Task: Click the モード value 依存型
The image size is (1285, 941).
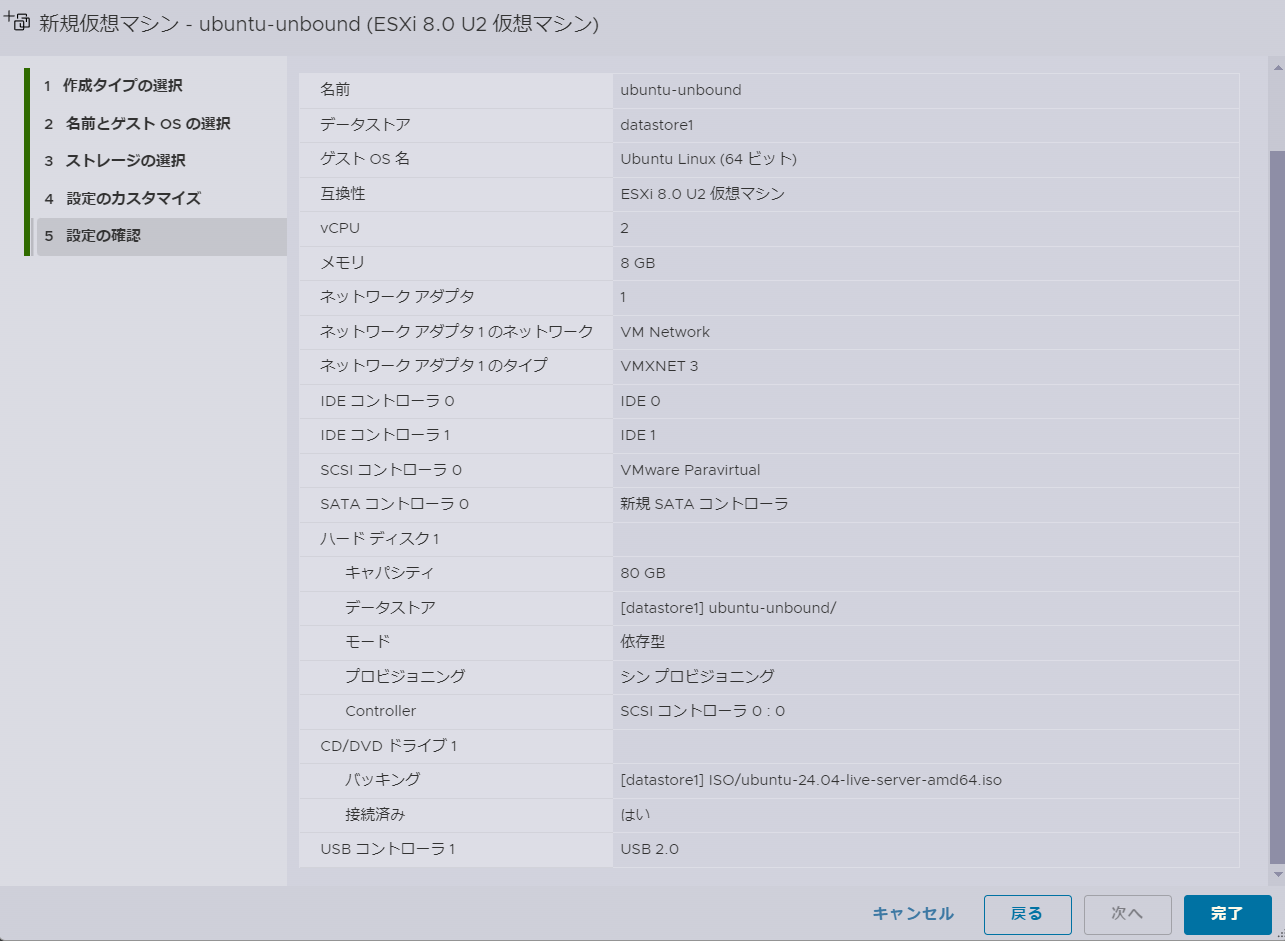Action: tap(643, 642)
